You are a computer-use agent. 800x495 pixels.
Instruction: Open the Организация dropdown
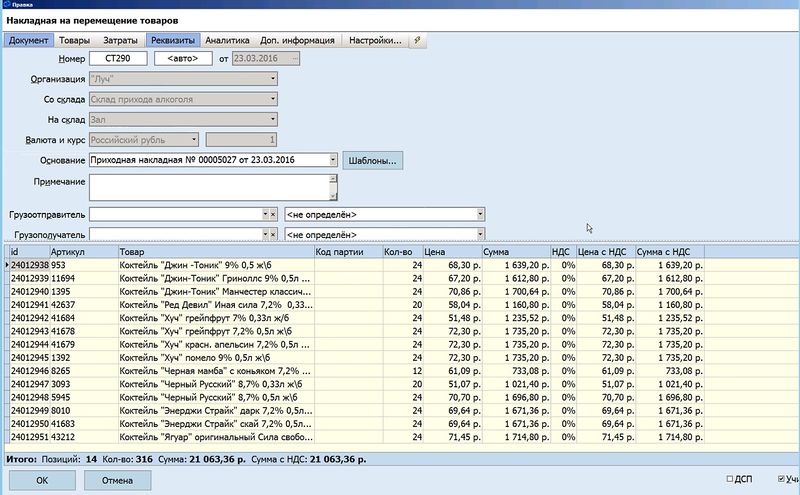pyautogui.click(x=273, y=79)
